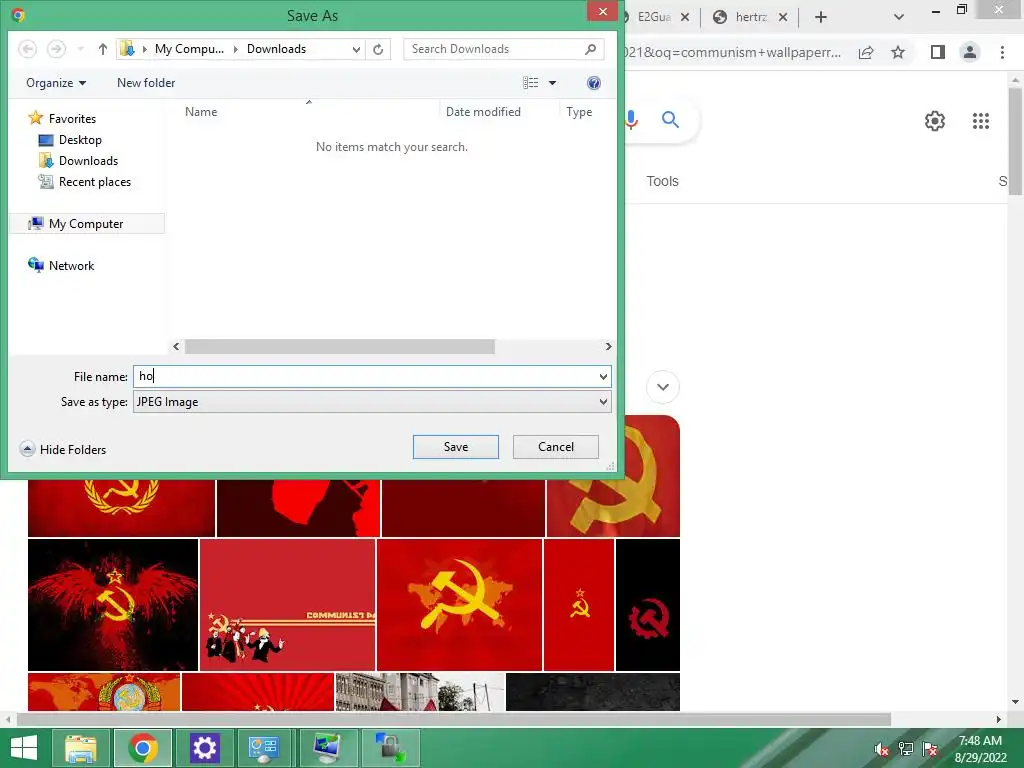Open the Control Panel taskbar icon
This screenshot has height=768, width=1024.
264,748
